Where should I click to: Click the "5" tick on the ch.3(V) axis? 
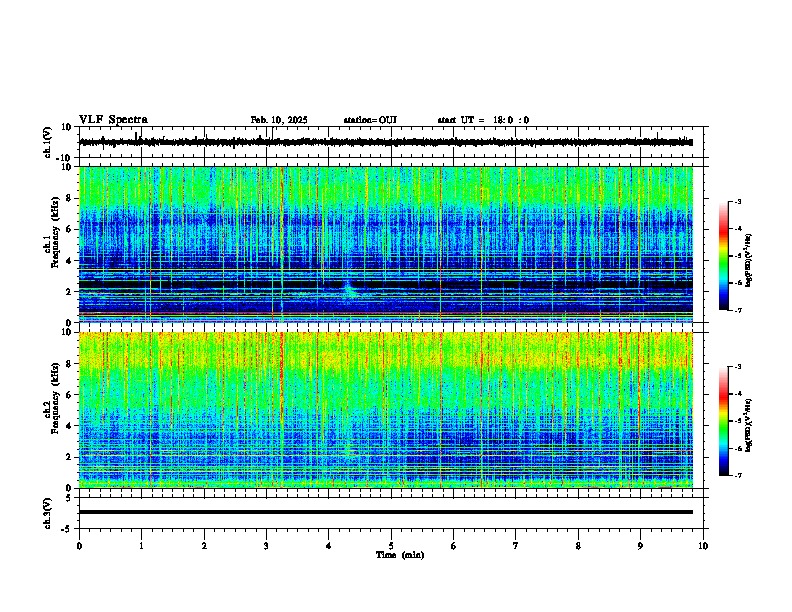coord(70,498)
